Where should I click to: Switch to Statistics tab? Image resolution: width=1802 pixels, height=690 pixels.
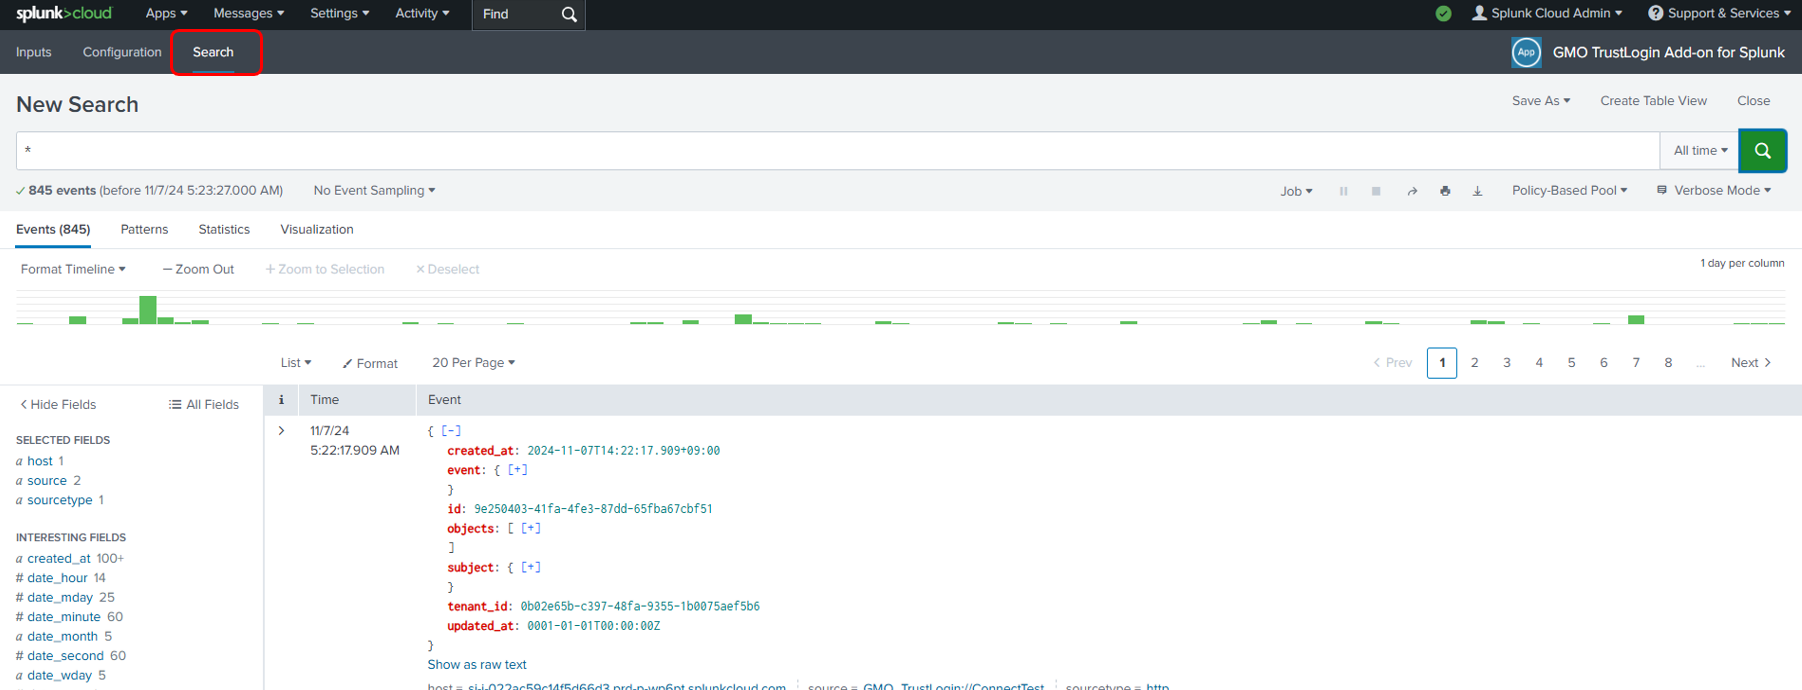coord(224,229)
